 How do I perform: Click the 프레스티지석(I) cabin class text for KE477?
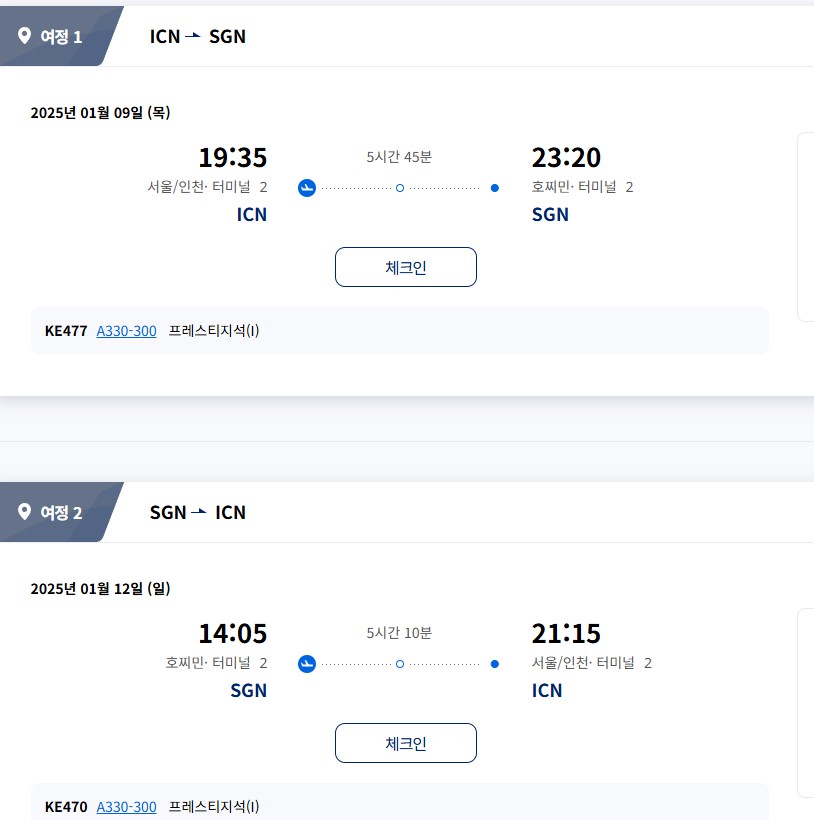pos(214,331)
